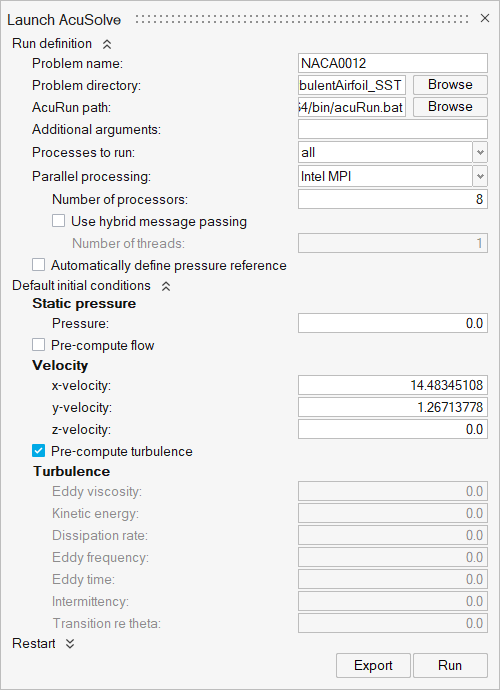This screenshot has height=690, width=500.
Task: Select the x-velocity value field
Action: tap(393, 385)
